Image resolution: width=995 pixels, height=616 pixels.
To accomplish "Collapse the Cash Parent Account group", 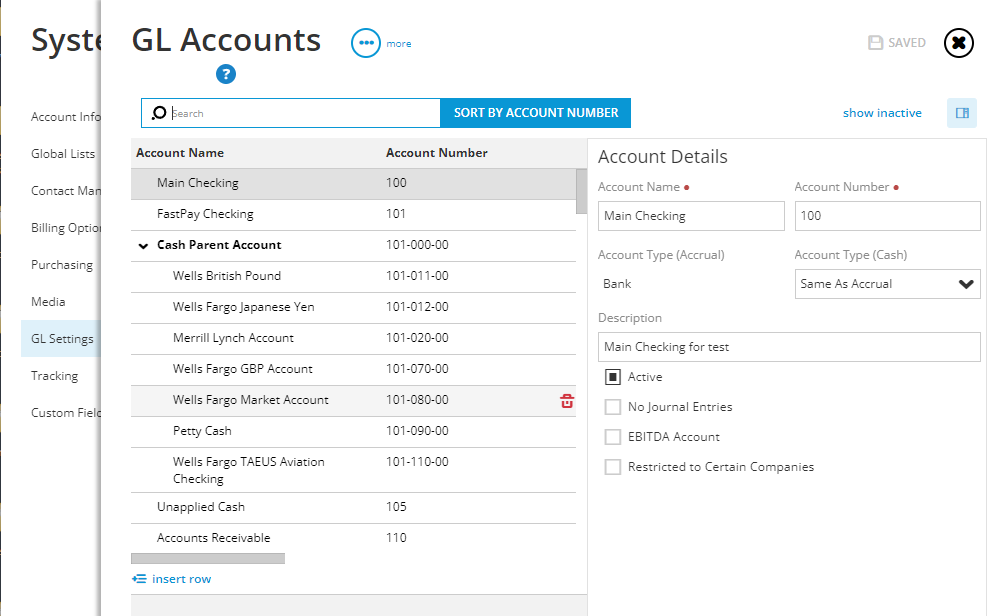I will tap(143, 245).
